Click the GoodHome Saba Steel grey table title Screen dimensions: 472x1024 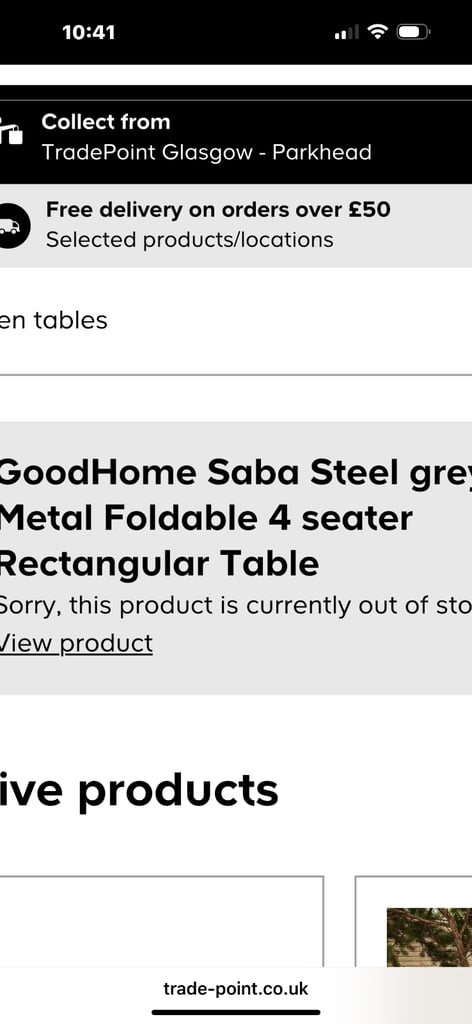click(x=236, y=519)
